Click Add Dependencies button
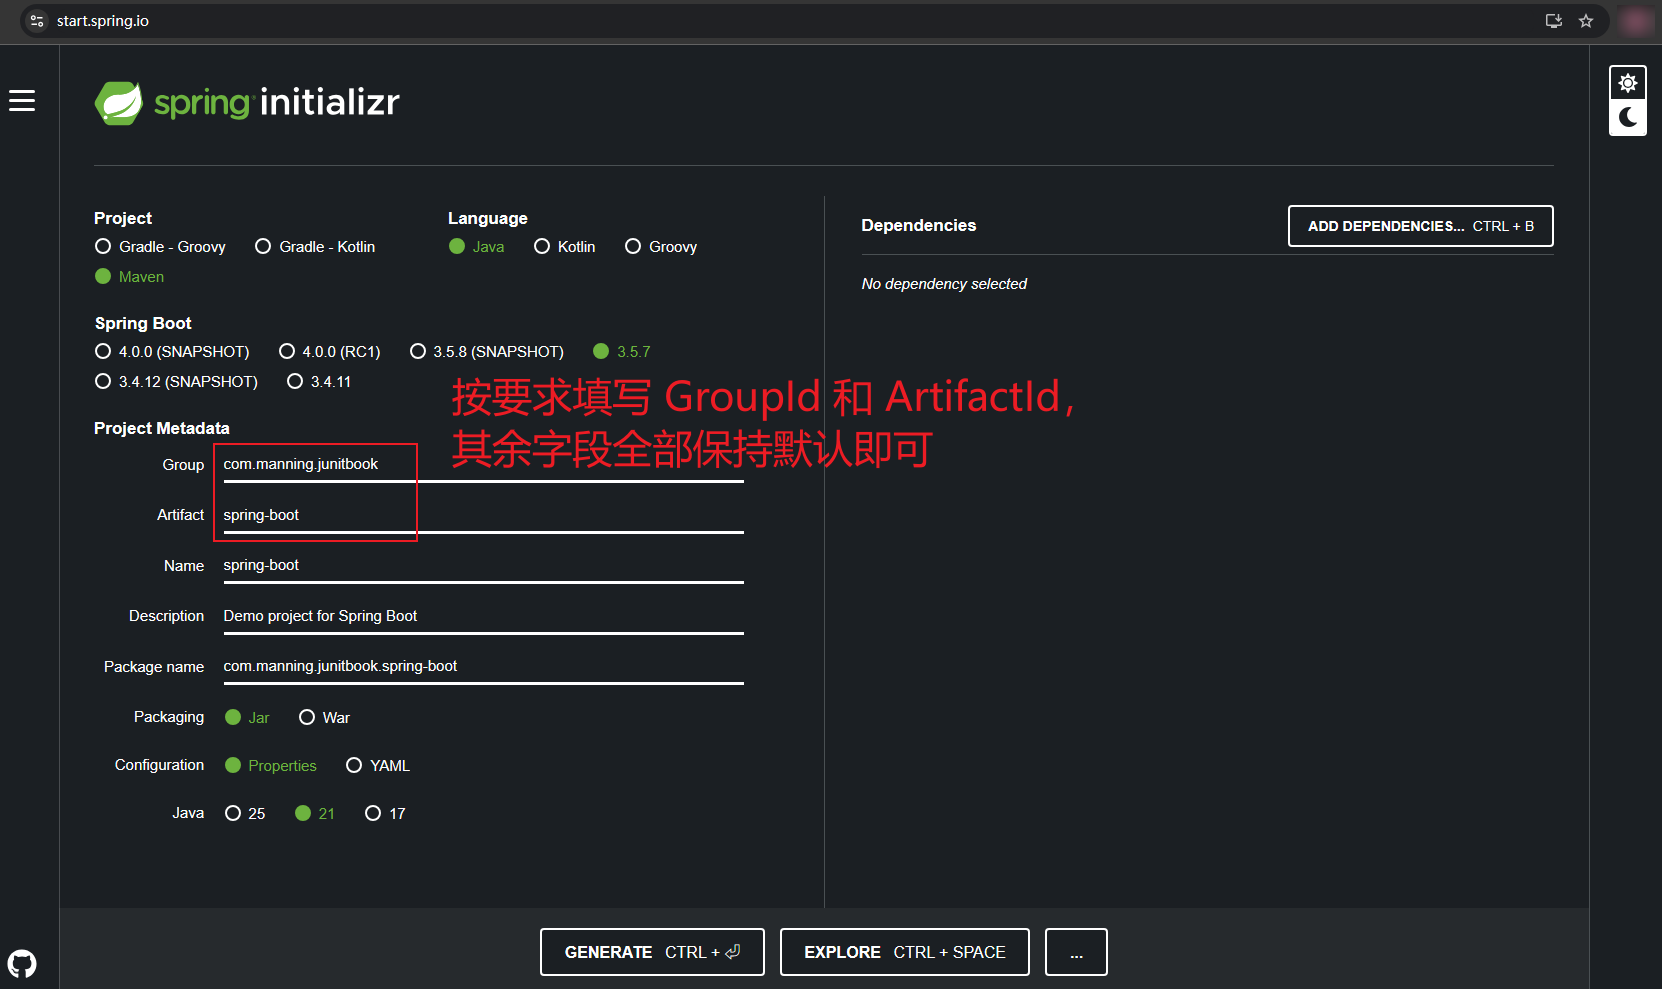This screenshot has width=1662, height=989. click(1421, 226)
